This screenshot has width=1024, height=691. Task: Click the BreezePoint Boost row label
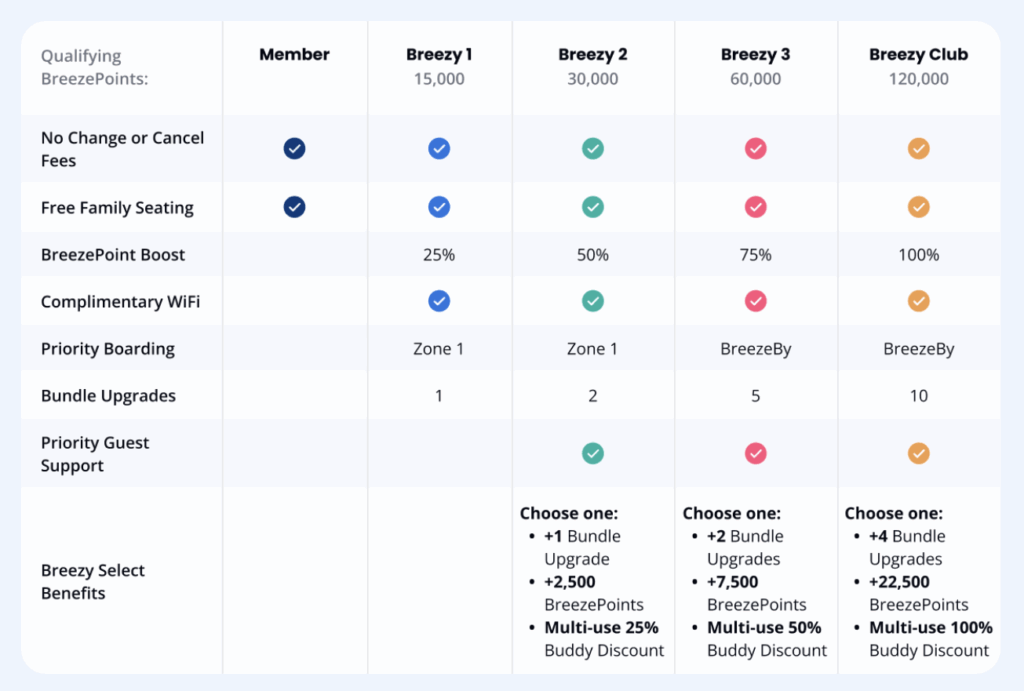click(x=113, y=255)
